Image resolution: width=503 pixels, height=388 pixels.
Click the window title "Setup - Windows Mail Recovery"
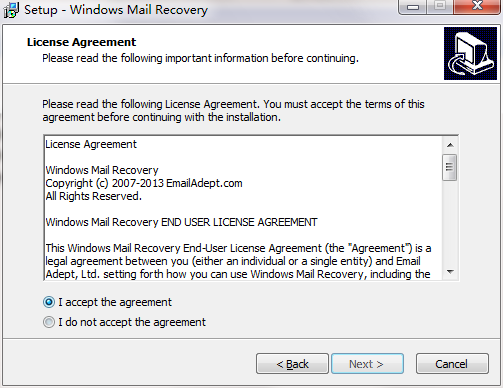(x=116, y=10)
